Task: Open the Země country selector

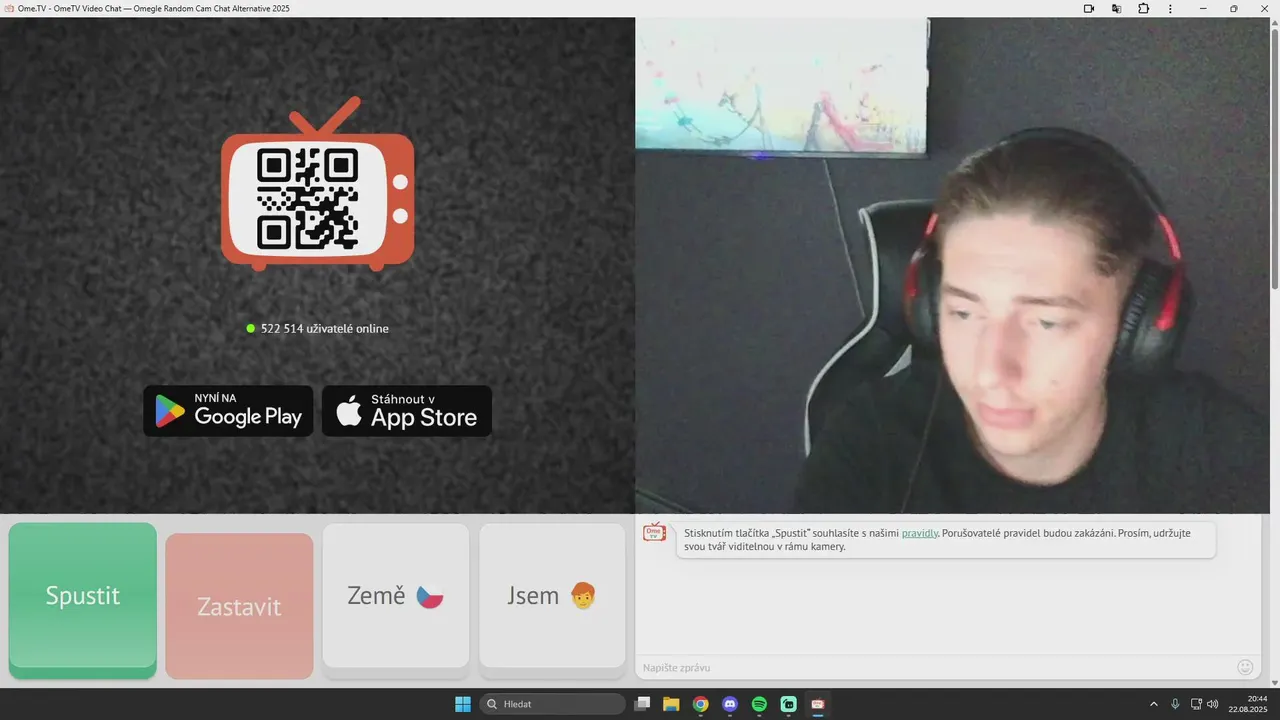Action: [396, 596]
